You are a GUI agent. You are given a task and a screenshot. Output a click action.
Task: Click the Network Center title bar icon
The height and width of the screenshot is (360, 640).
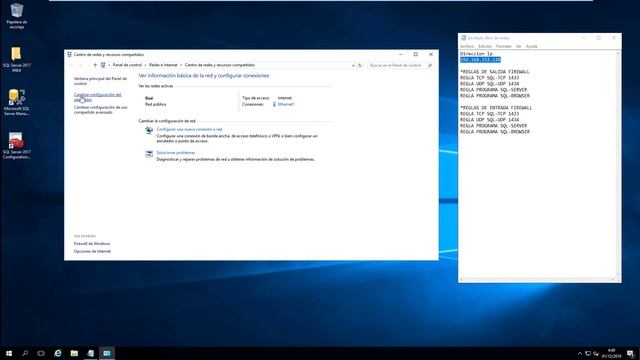pos(69,54)
